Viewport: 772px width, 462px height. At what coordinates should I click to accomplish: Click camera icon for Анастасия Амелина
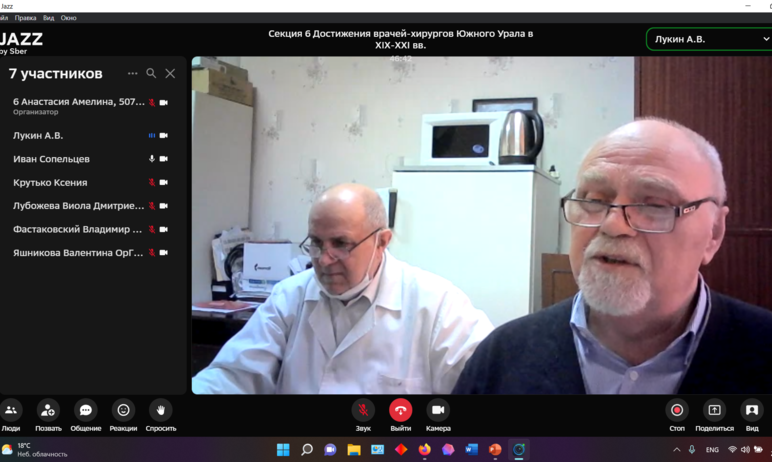163,102
